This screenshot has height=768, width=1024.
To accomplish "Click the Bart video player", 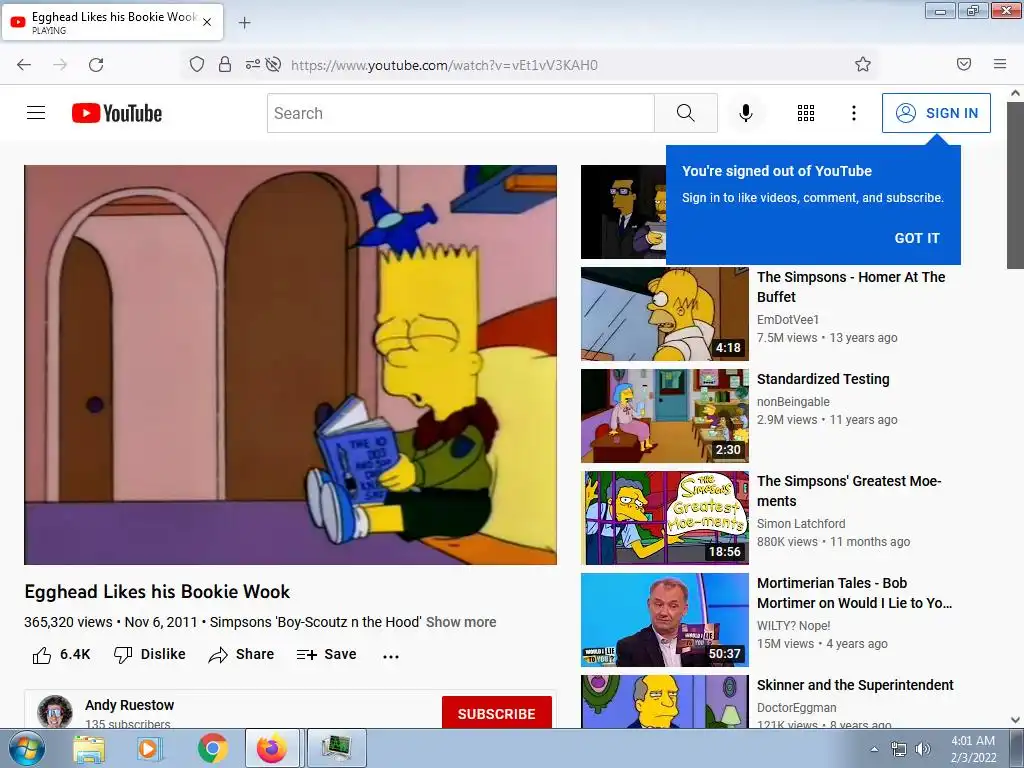I will (x=291, y=364).
